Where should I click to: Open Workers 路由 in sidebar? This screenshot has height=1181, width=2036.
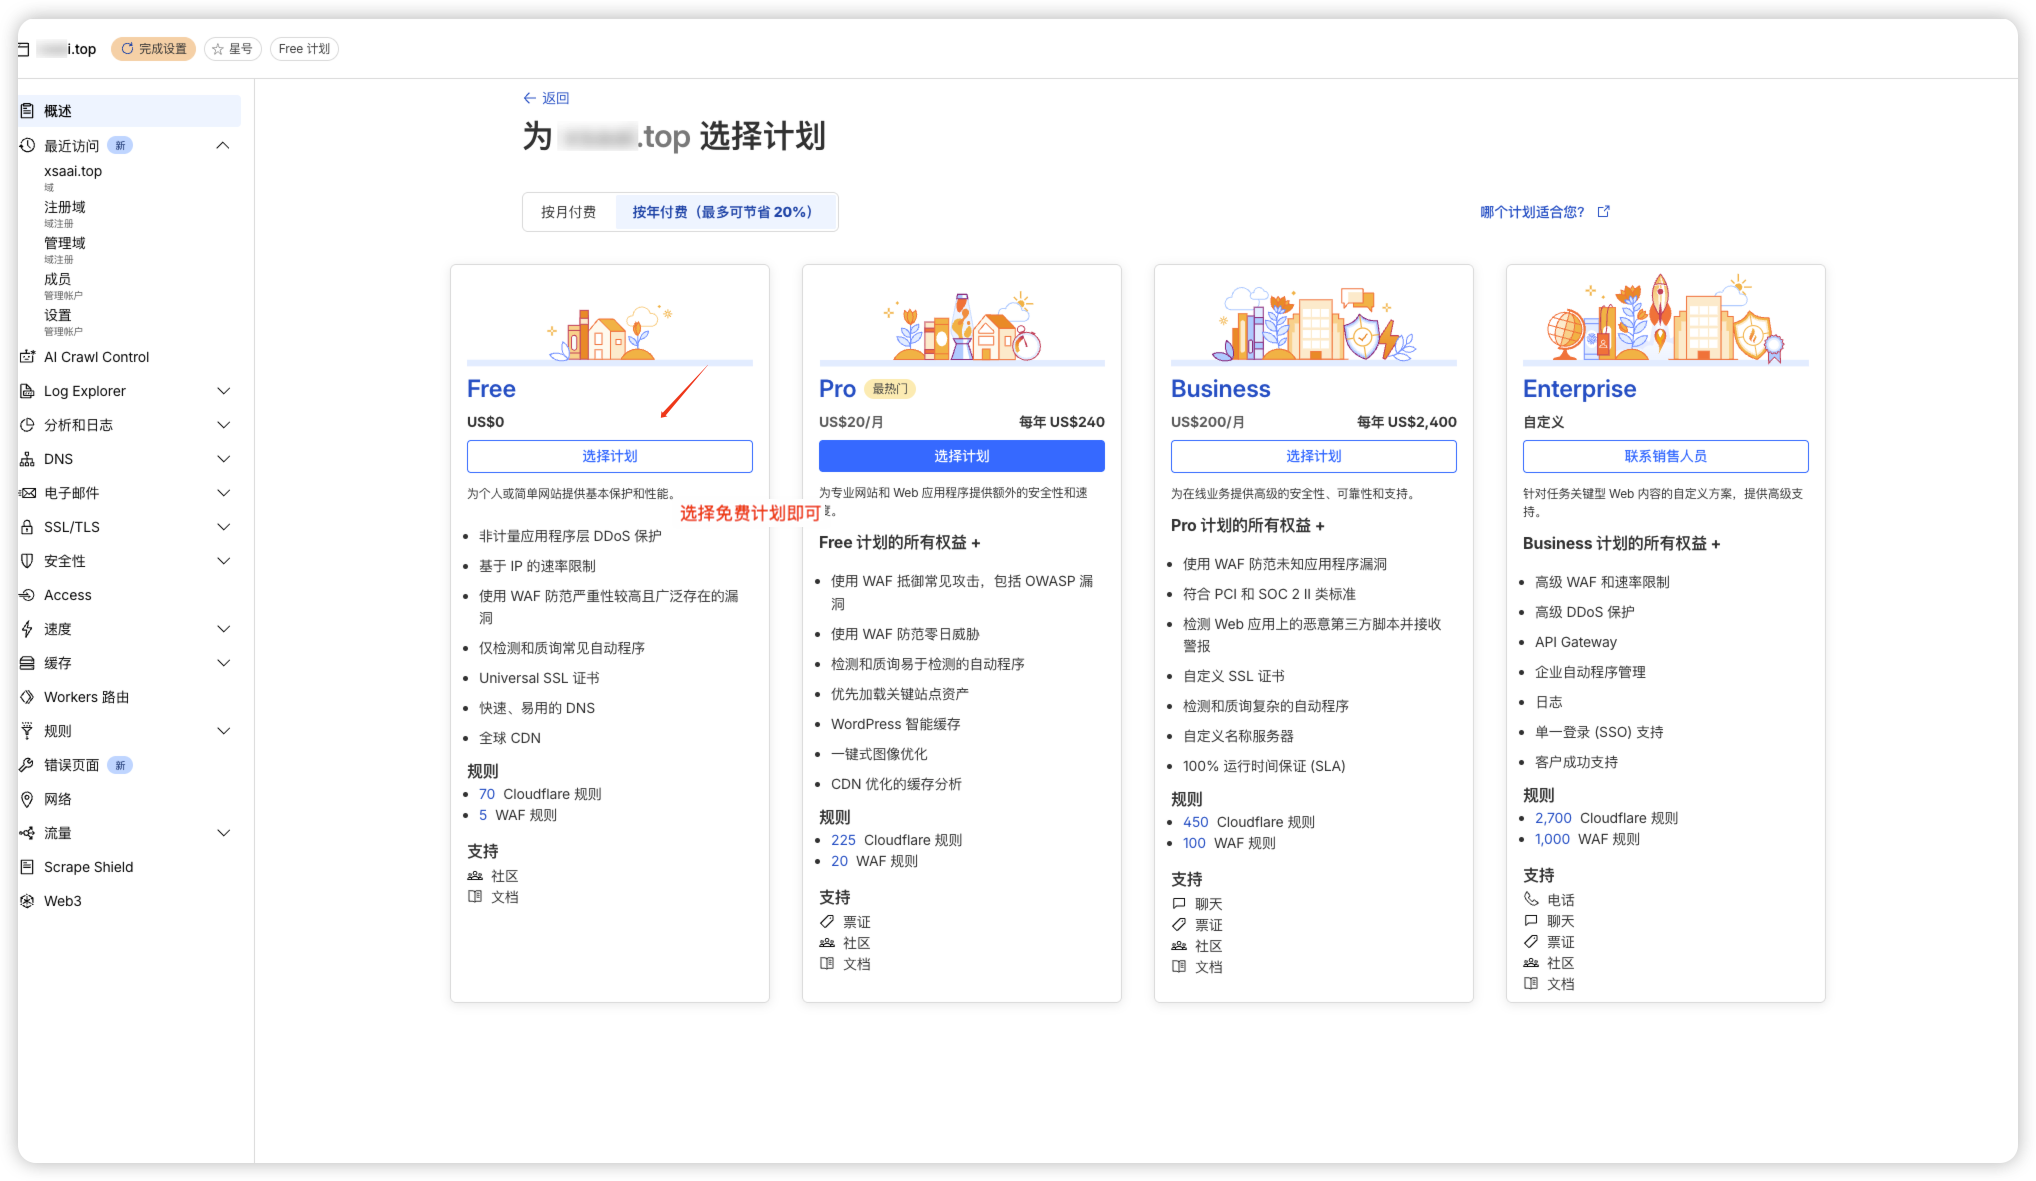click(x=86, y=697)
